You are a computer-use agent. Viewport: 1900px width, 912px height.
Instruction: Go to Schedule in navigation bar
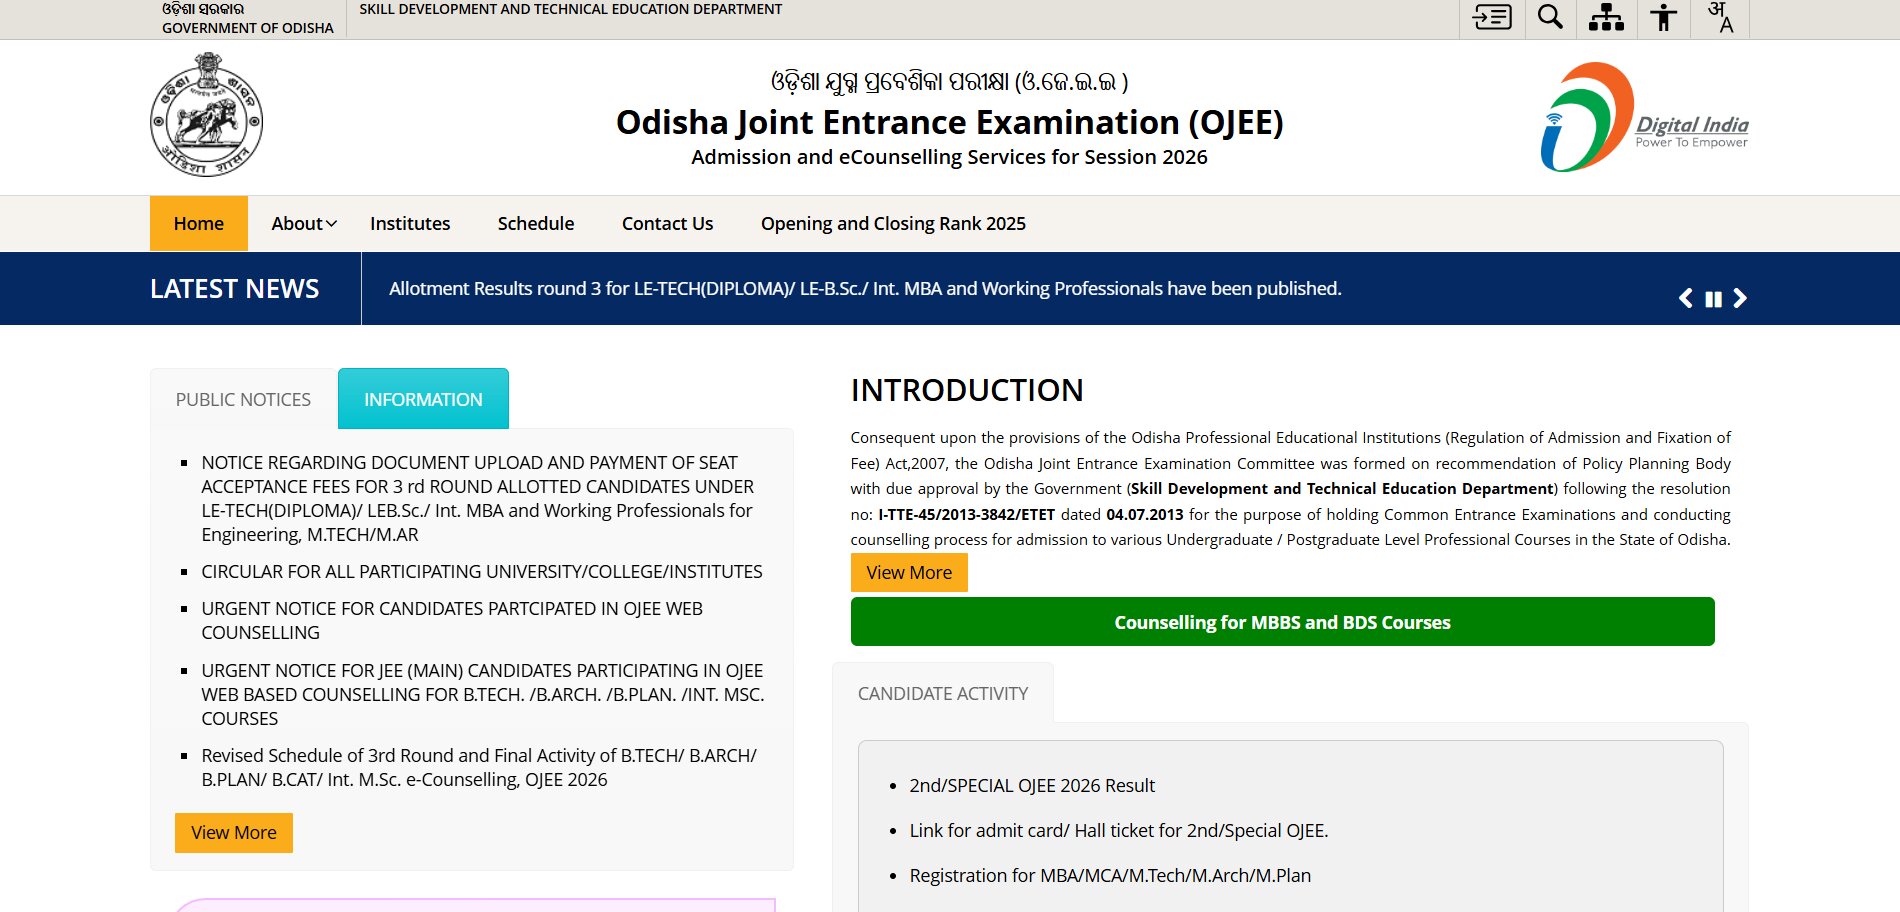536,224
